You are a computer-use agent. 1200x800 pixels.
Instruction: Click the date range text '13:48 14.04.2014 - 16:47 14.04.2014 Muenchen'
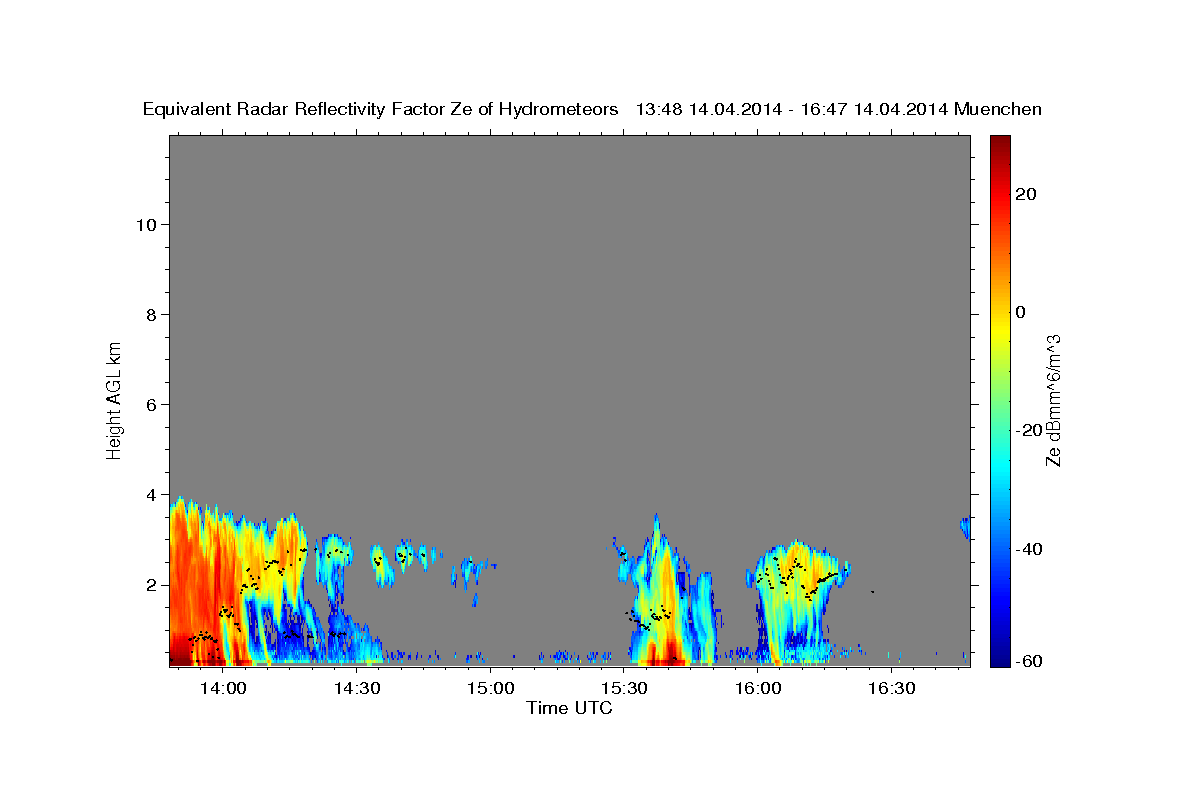coord(838,110)
